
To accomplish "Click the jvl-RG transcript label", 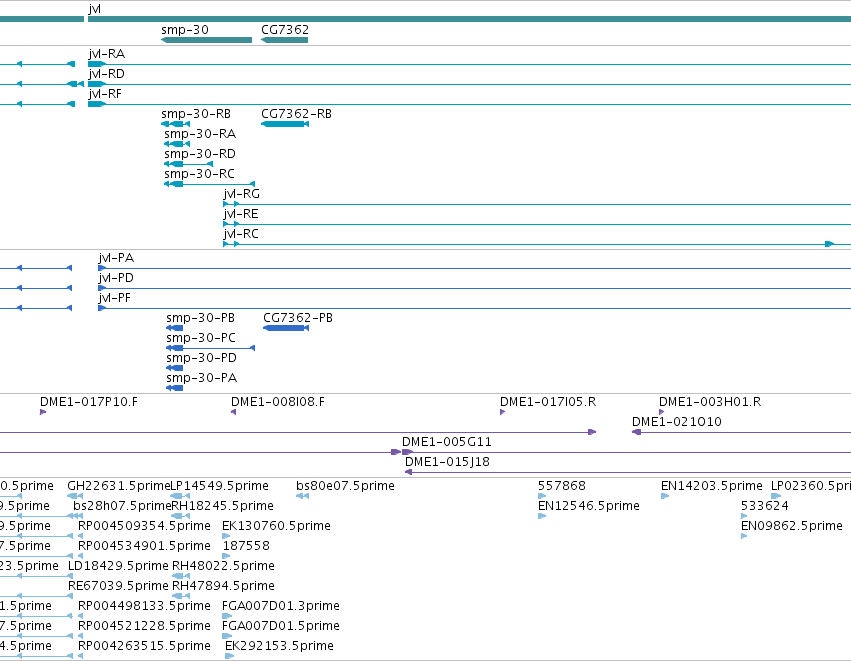I will pyautogui.click(x=242, y=194).
